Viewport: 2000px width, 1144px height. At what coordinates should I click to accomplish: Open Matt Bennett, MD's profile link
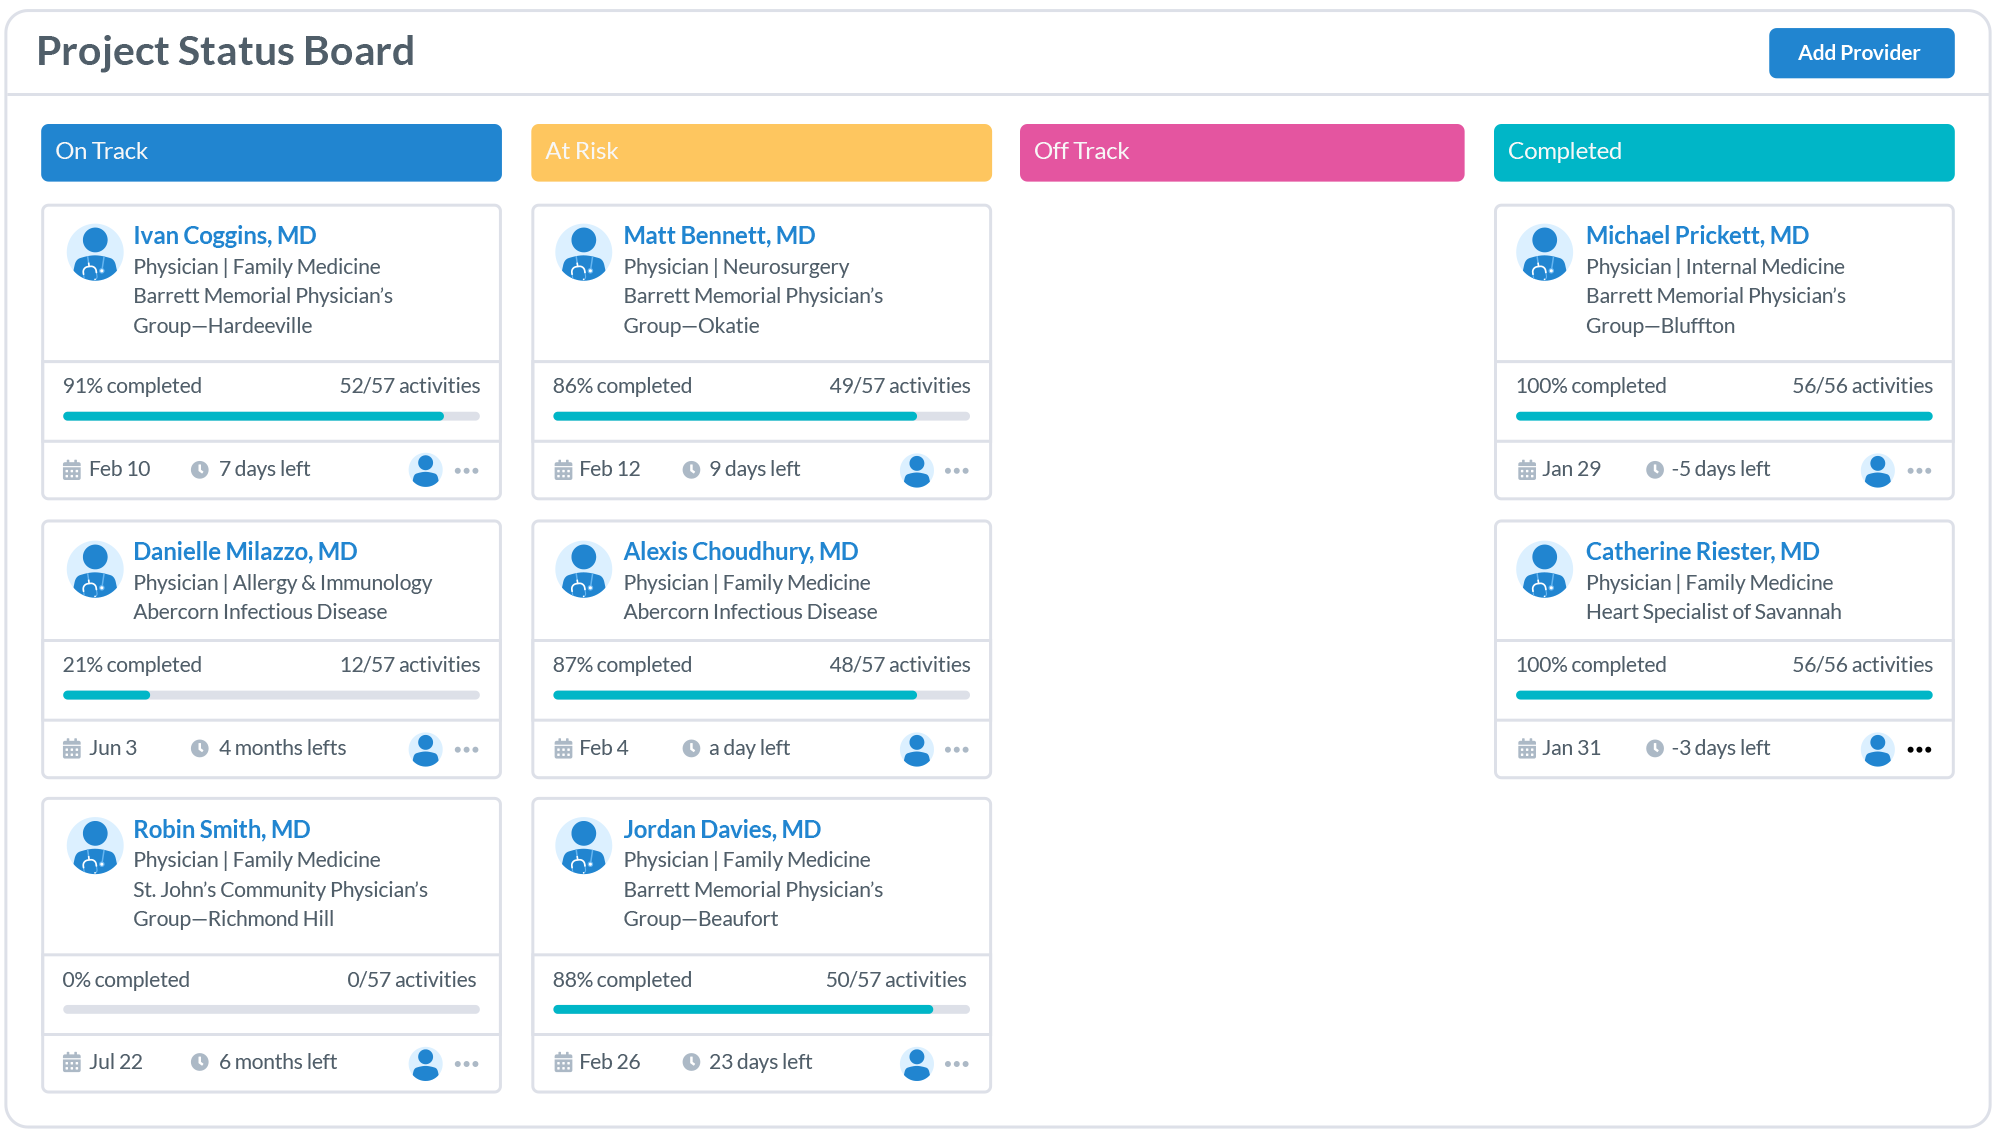pyautogui.click(x=719, y=235)
